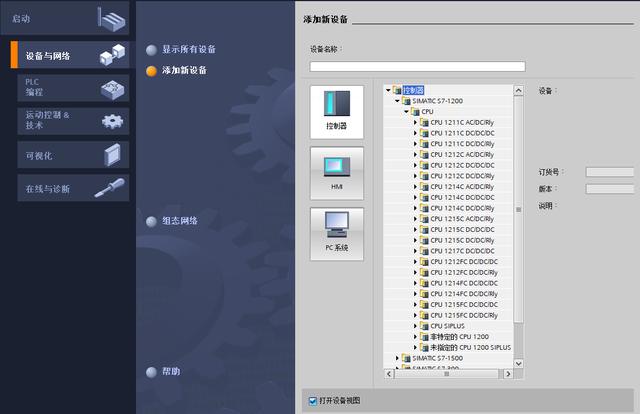
Task: Click the 版本 field
Action: 610,189
